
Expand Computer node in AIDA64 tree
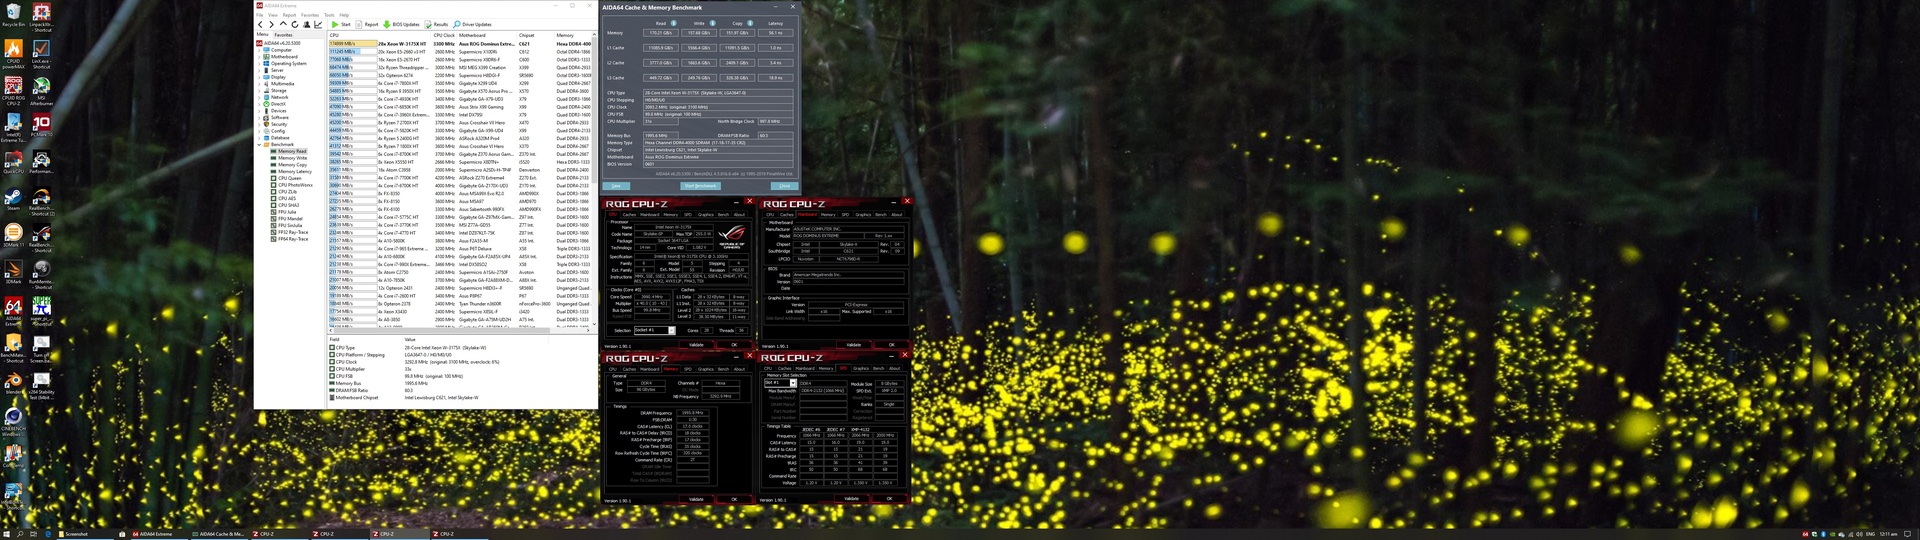(x=261, y=50)
